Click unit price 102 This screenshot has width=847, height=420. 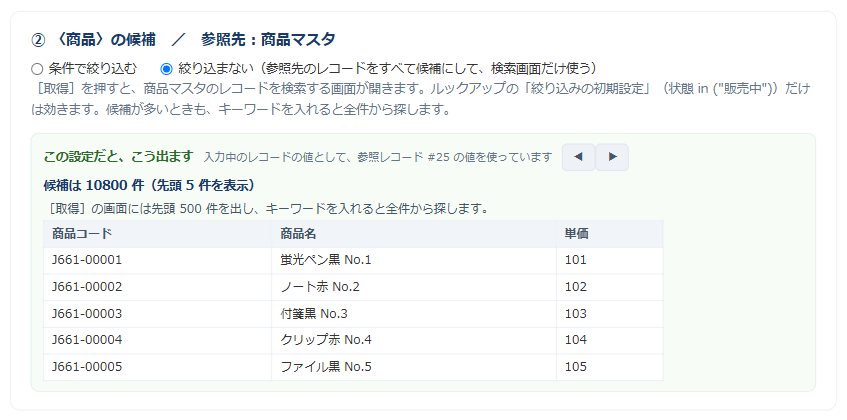(x=576, y=287)
